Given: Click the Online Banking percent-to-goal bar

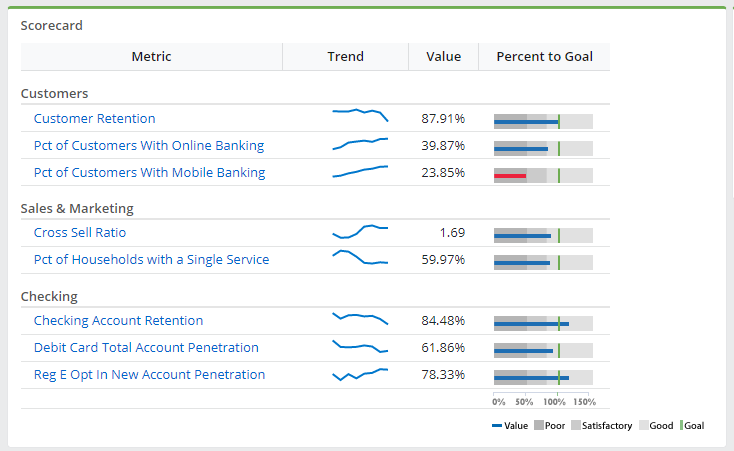Looking at the screenshot, I should point(543,149).
